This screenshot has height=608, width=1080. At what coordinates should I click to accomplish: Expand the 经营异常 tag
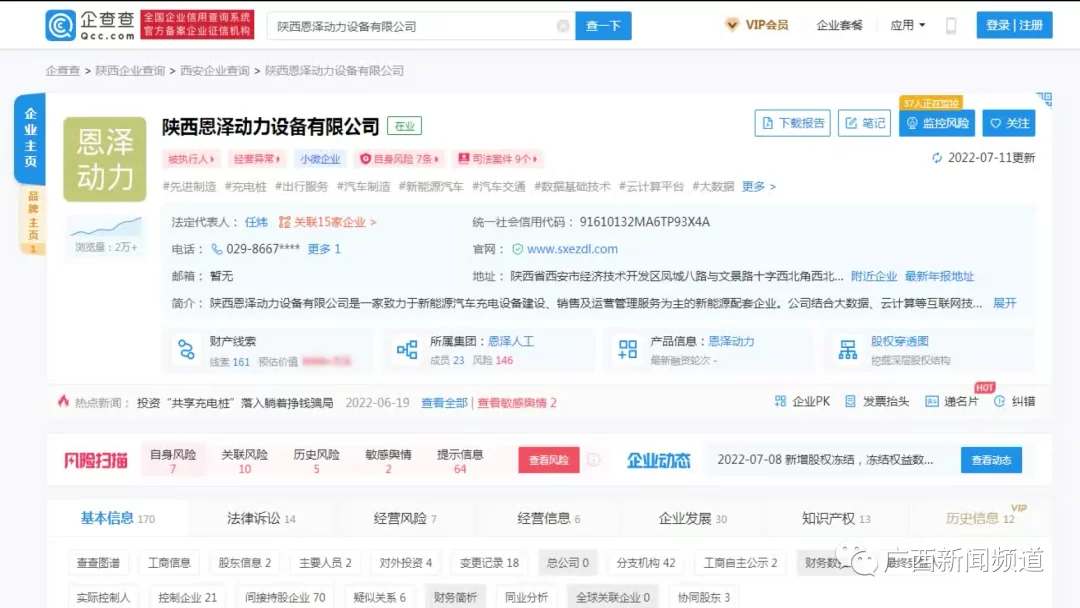point(256,159)
